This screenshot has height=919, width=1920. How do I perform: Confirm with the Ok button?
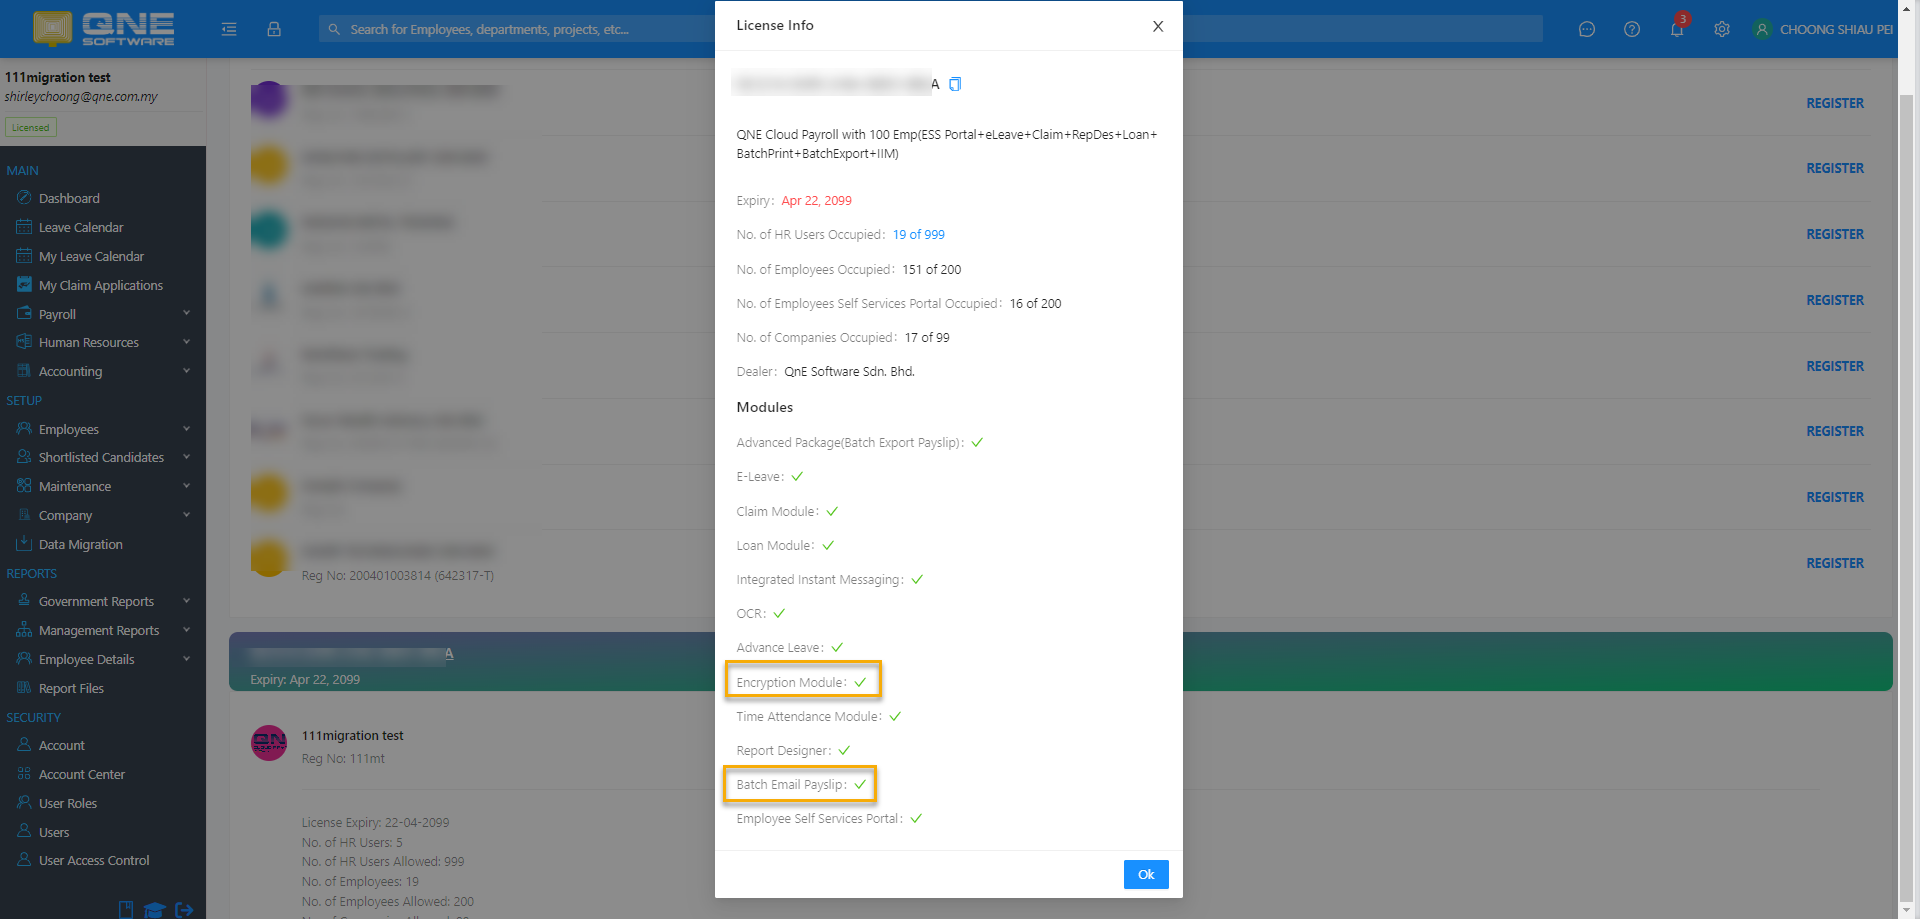1146,874
